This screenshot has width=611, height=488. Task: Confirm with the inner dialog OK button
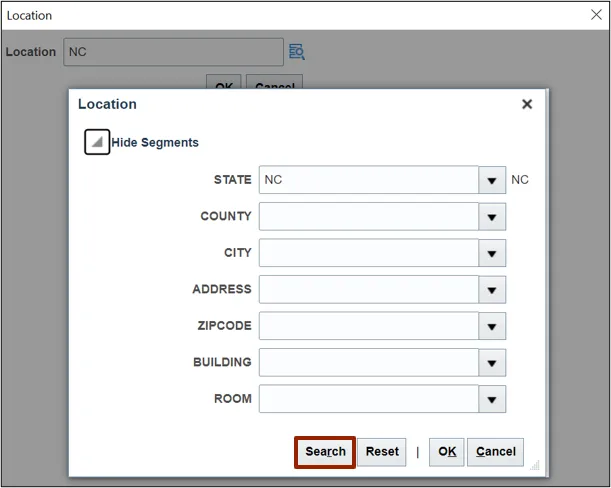447,452
